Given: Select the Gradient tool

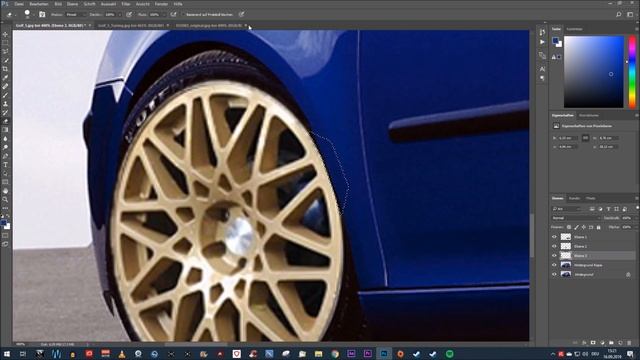Looking at the screenshot, I should pyautogui.click(x=5, y=130).
